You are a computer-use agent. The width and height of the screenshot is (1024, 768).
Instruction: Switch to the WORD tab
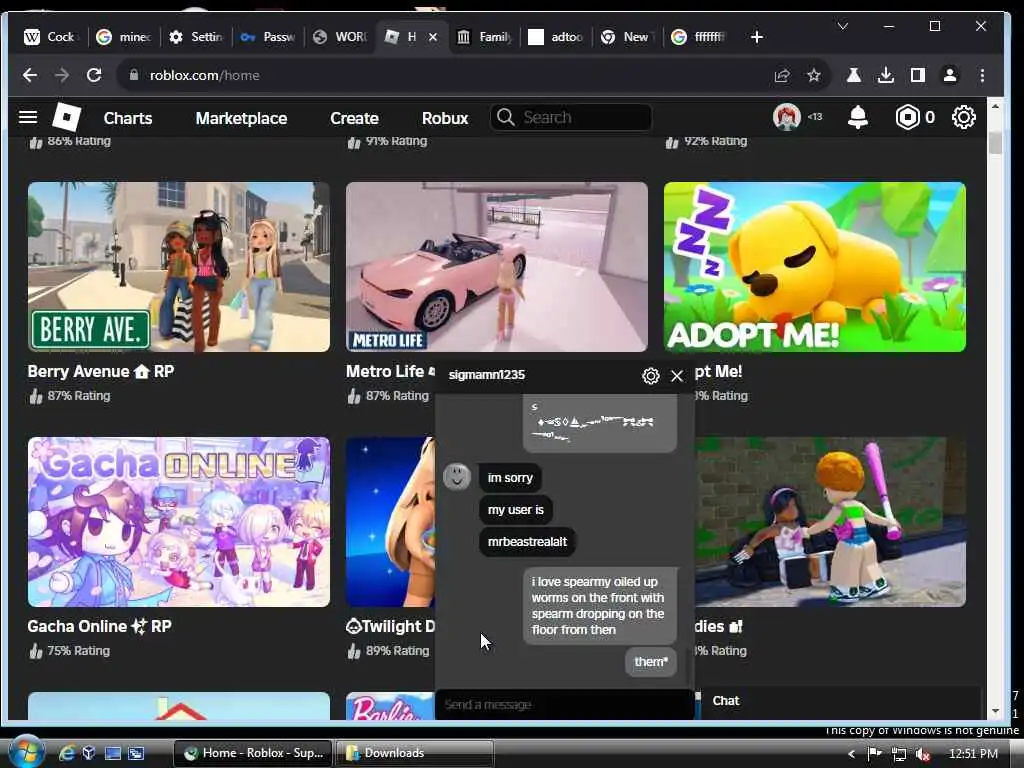coord(340,37)
